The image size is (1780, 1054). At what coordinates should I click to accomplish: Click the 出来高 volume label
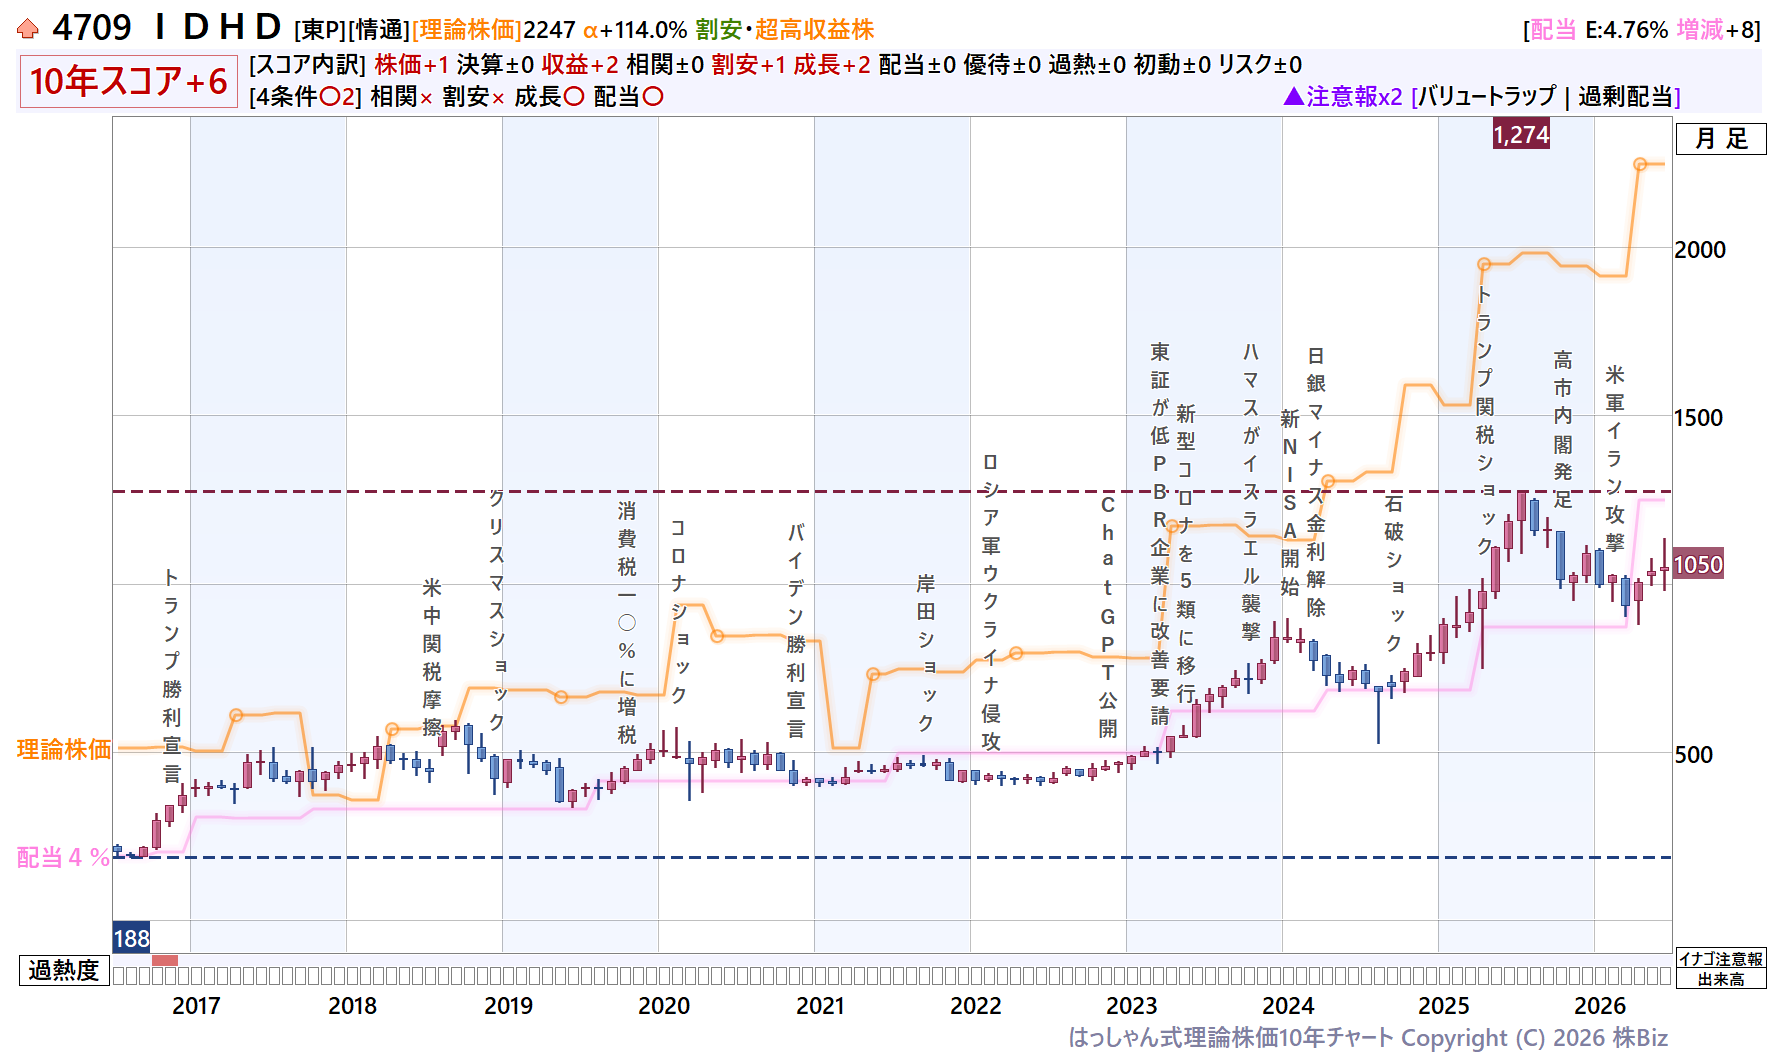coord(1721,979)
